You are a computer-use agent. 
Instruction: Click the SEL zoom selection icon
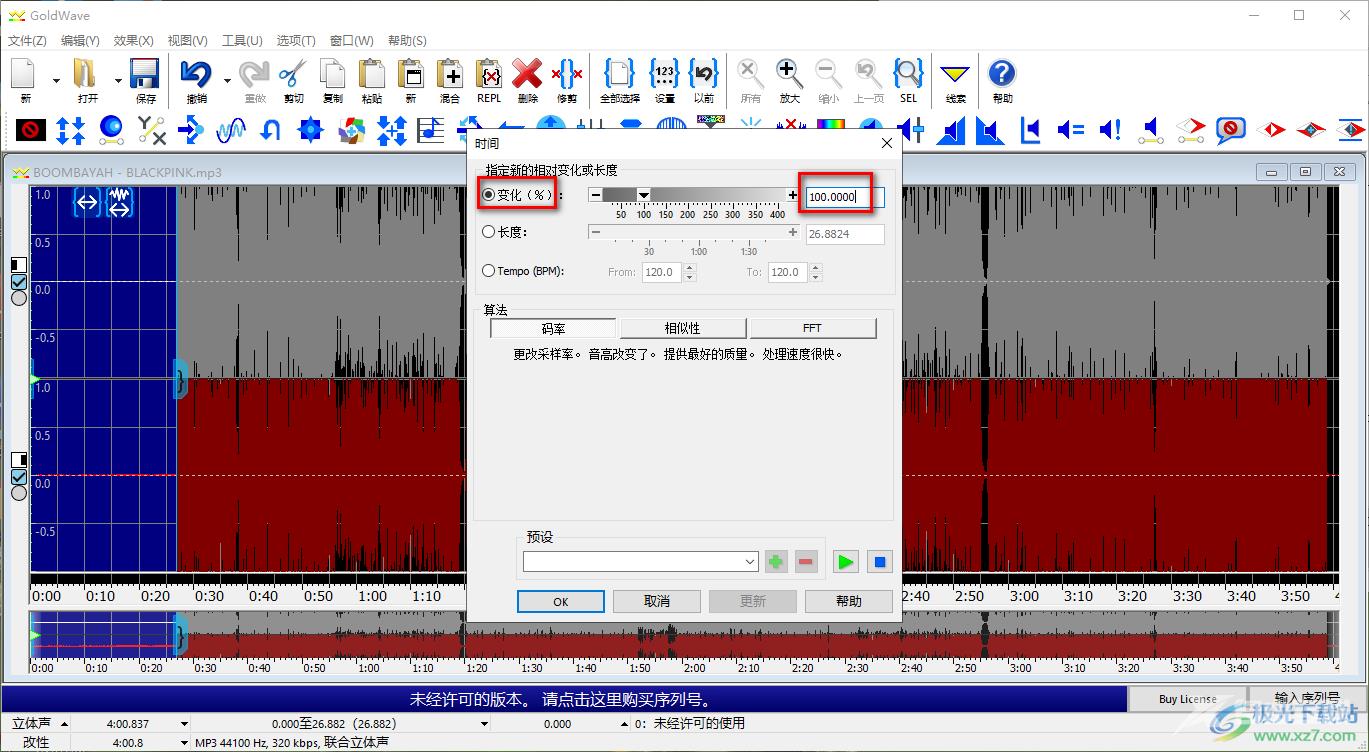(x=908, y=74)
